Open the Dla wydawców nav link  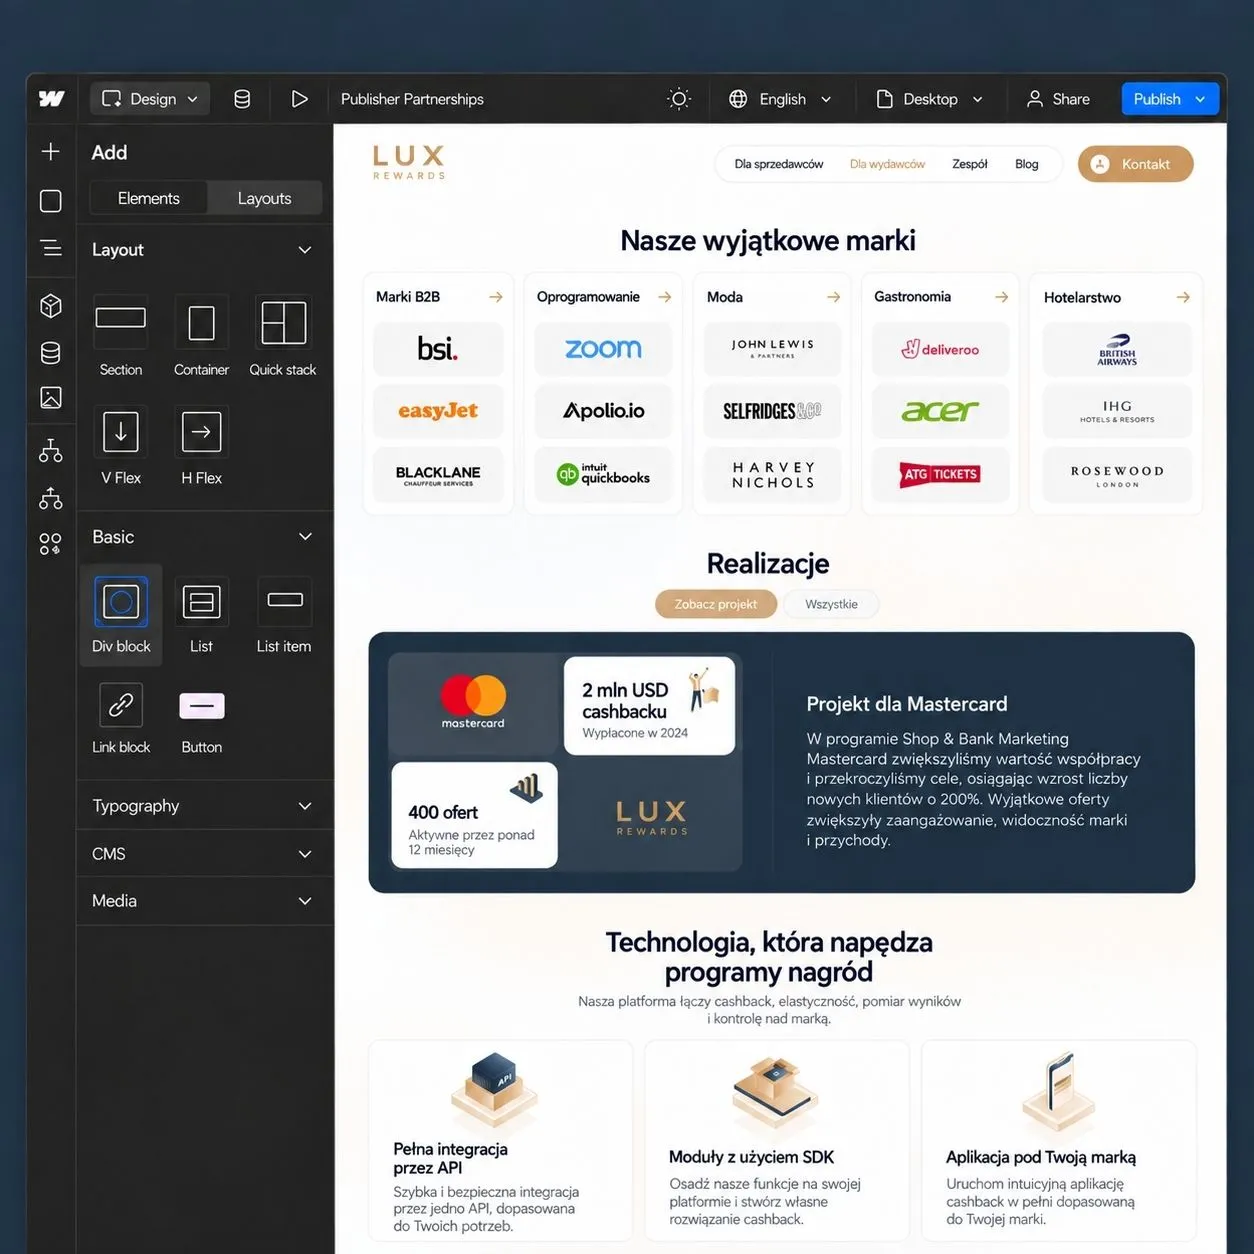click(x=887, y=164)
